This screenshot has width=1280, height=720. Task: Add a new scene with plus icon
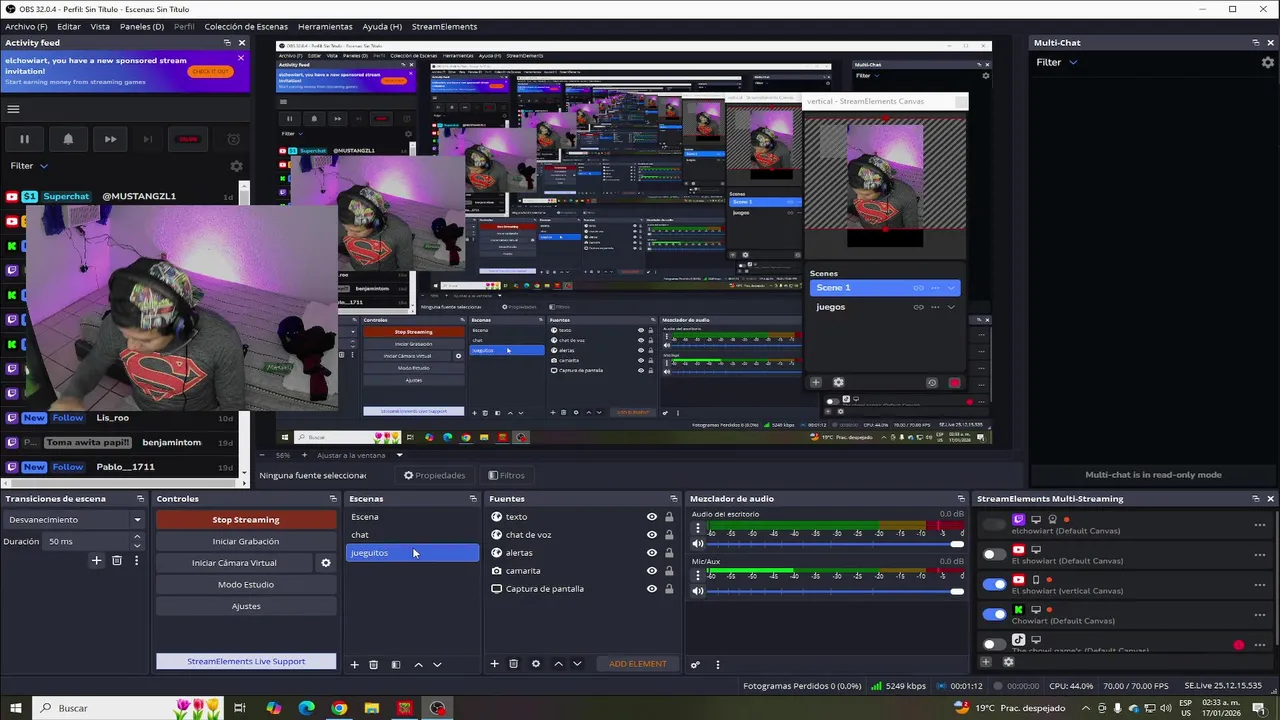[354, 664]
